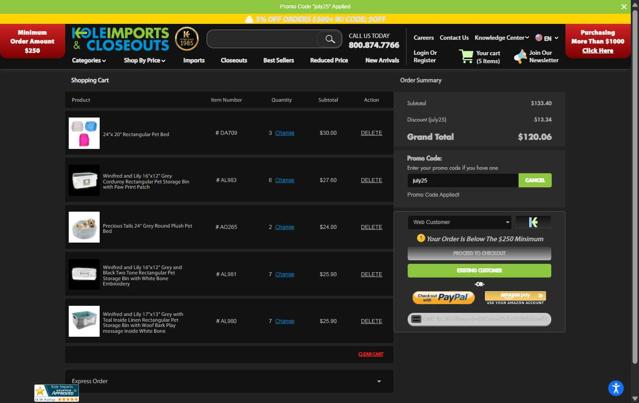Open the Contact Us link
Screen dimensions: 639x403
pos(454,37)
